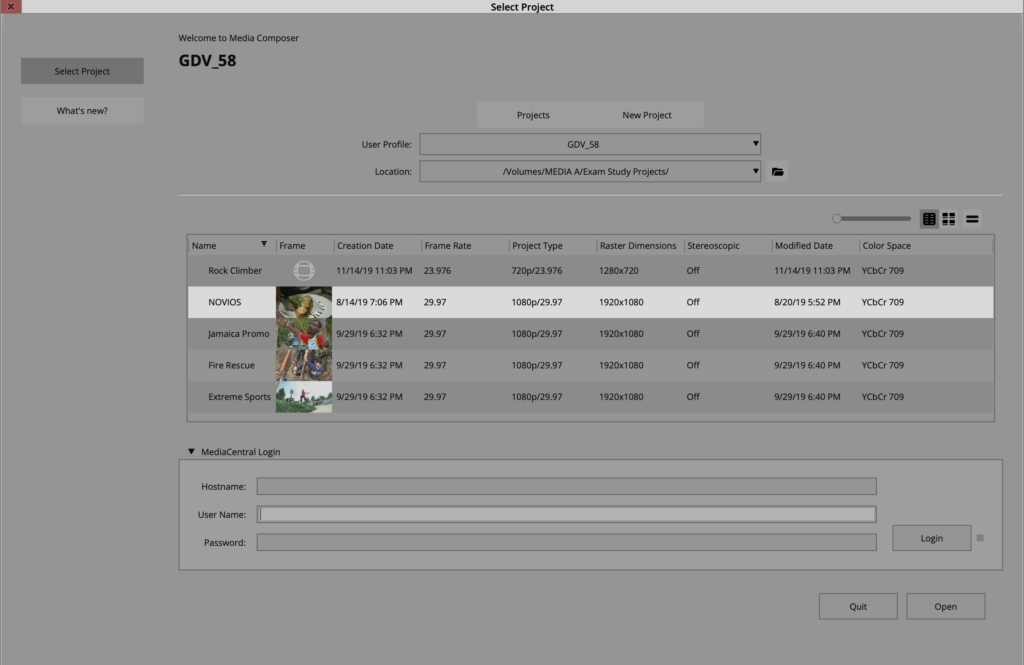Image resolution: width=1024 pixels, height=665 pixels.
Task: Switch to the text list view icon
Action: (971, 218)
